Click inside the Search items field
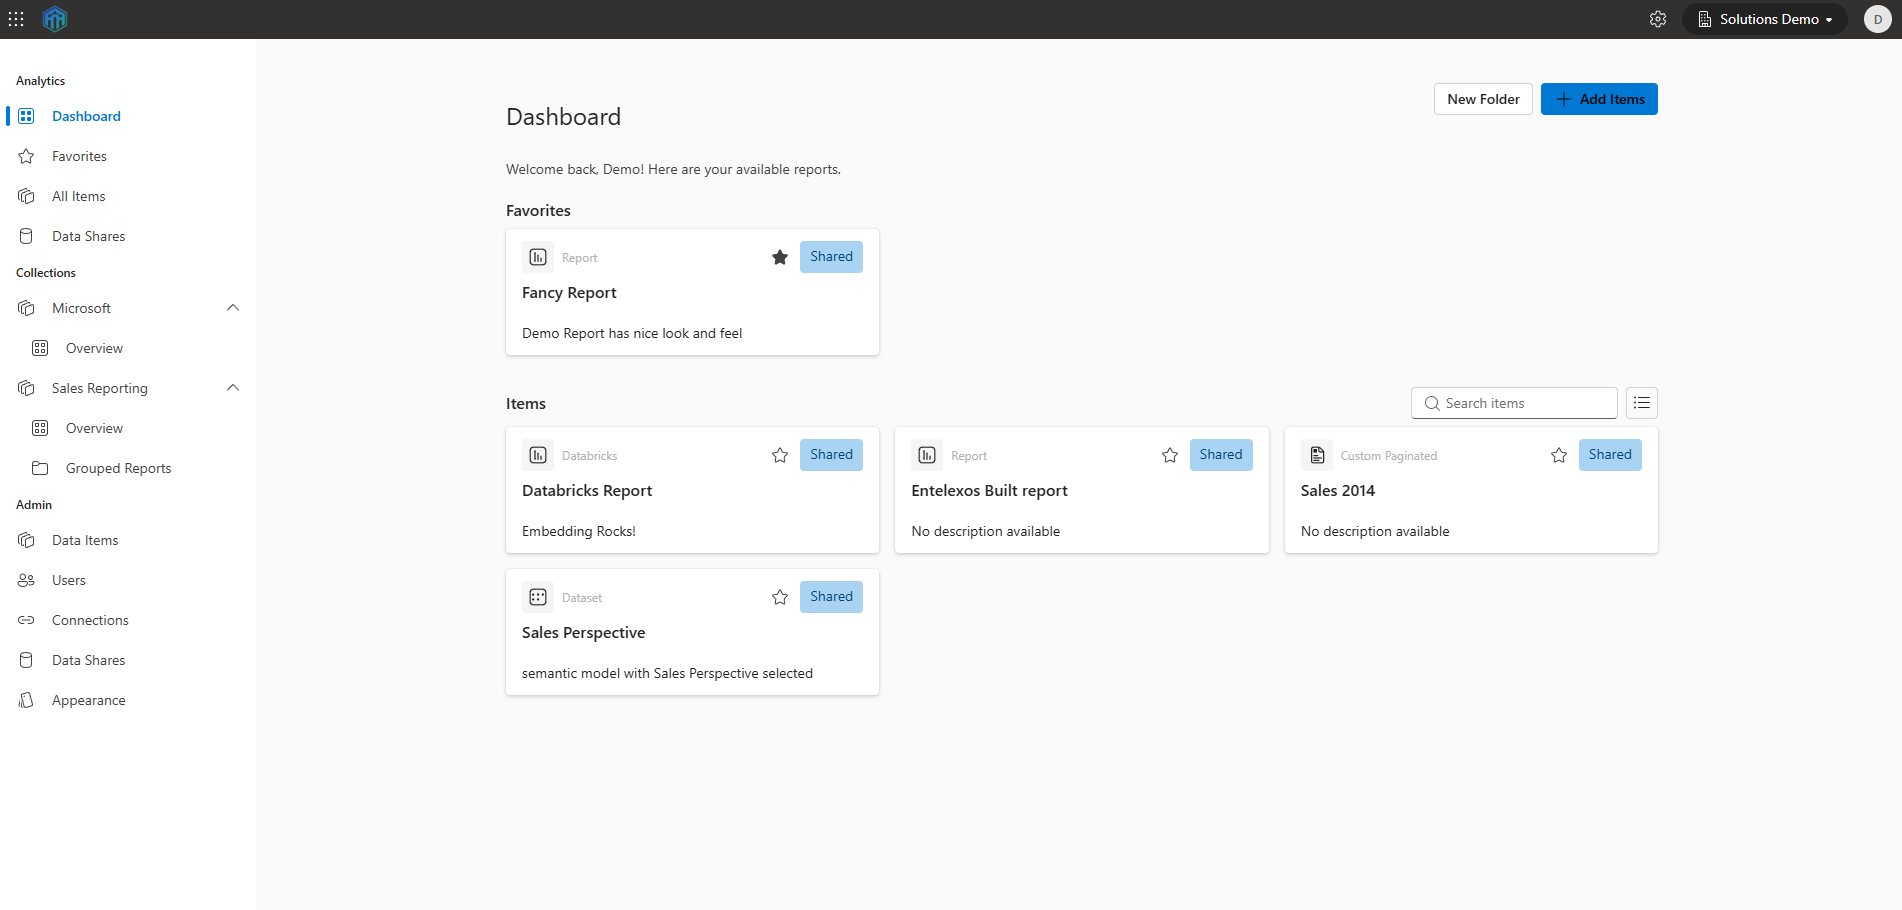The image size is (1902, 910). 1513,402
